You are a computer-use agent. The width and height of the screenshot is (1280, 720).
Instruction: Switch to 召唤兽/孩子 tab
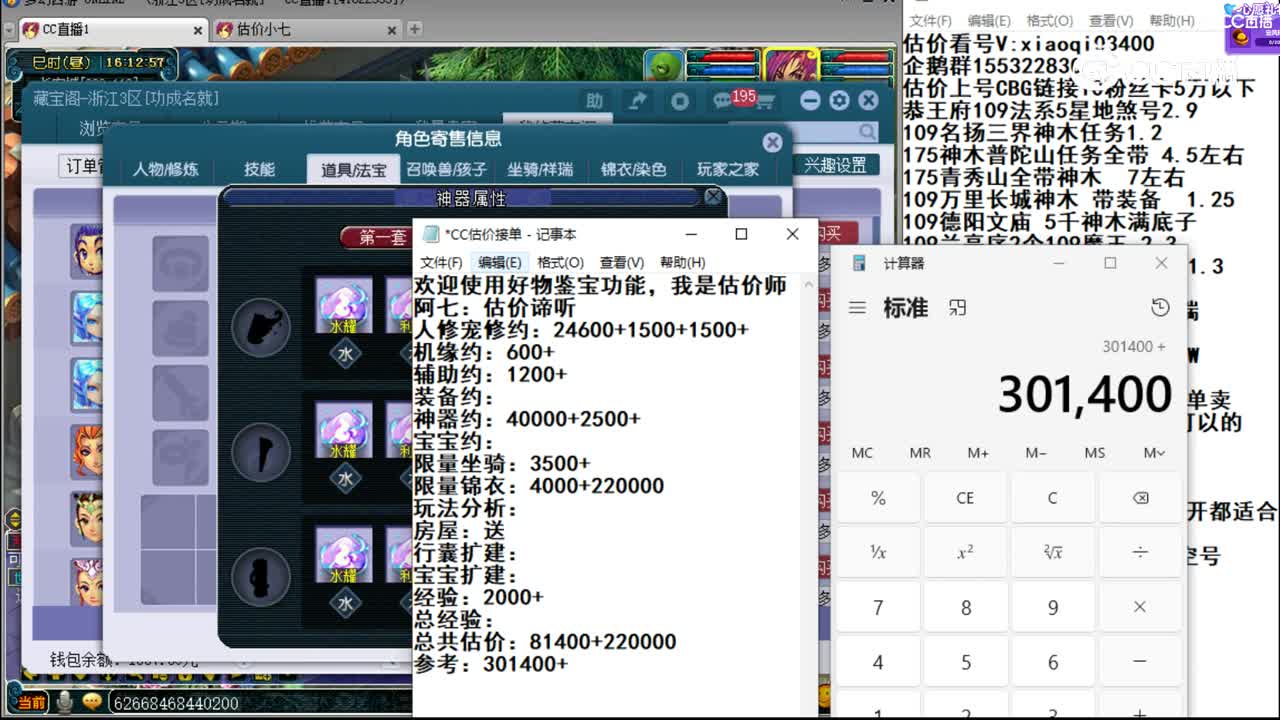(x=446, y=169)
